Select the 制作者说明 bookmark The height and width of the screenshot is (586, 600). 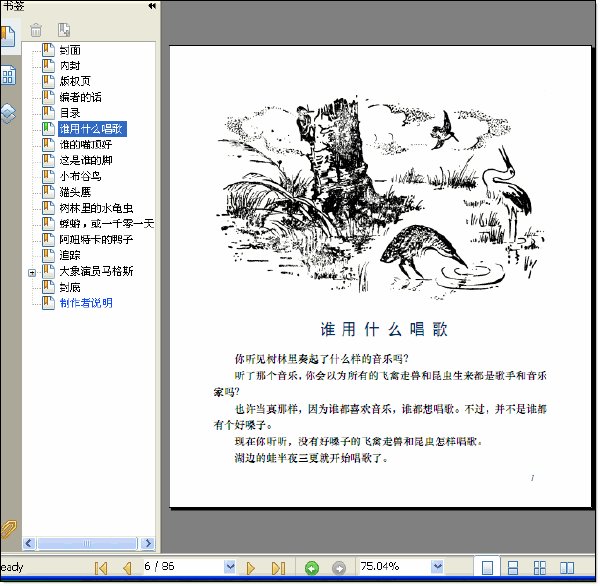pos(86,303)
